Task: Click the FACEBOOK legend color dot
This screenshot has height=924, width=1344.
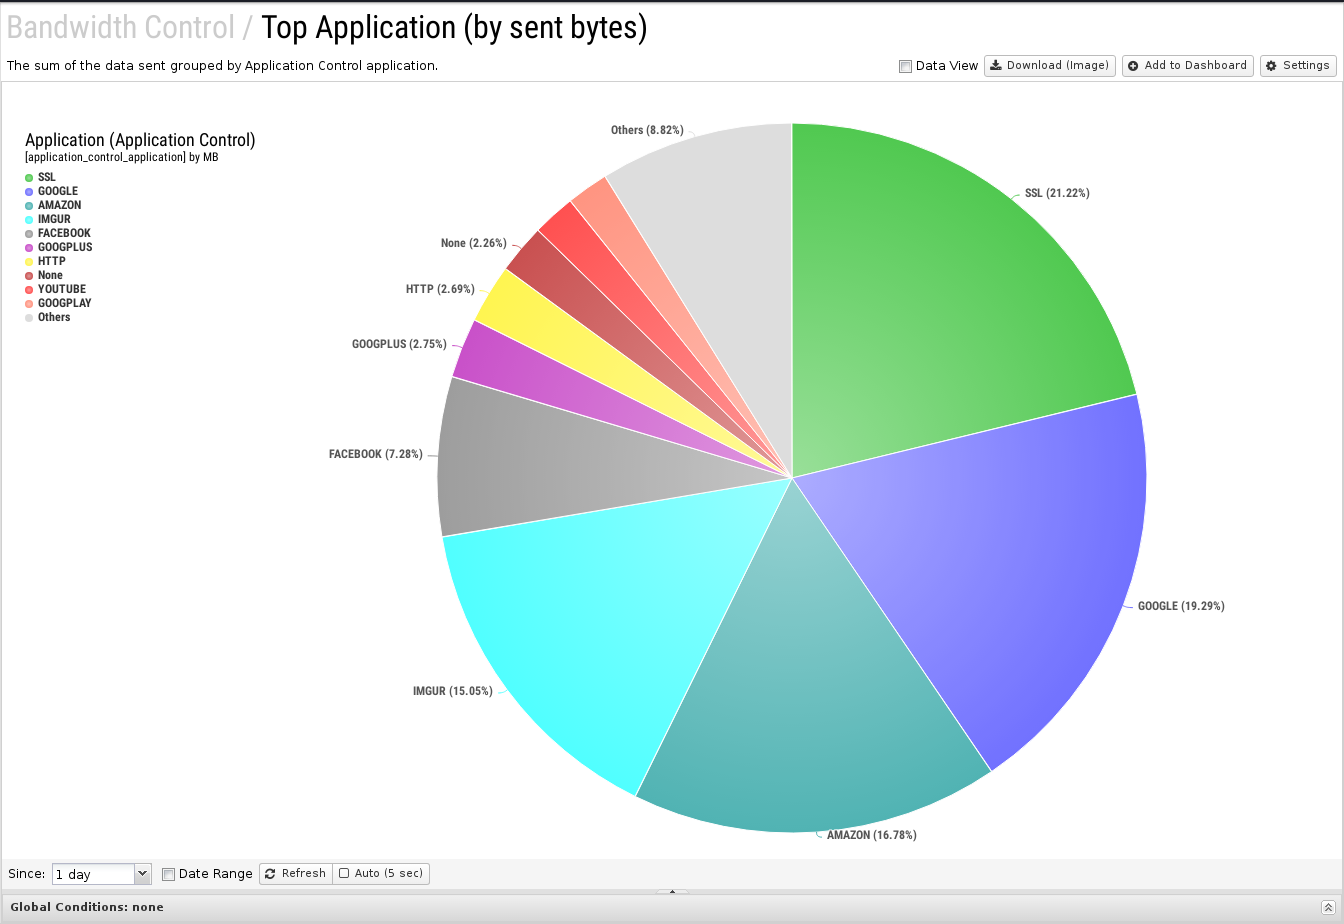Action: coord(29,233)
